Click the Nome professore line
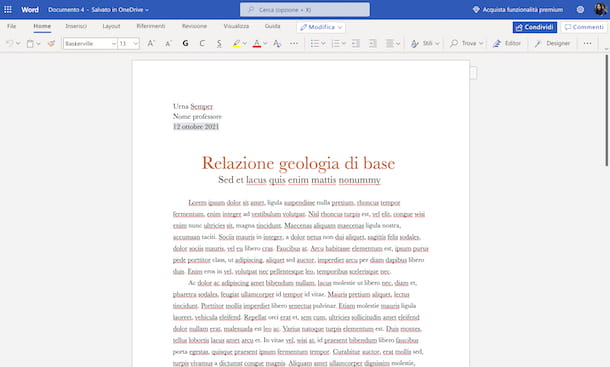The width and height of the screenshot is (610, 367). pos(197,116)
